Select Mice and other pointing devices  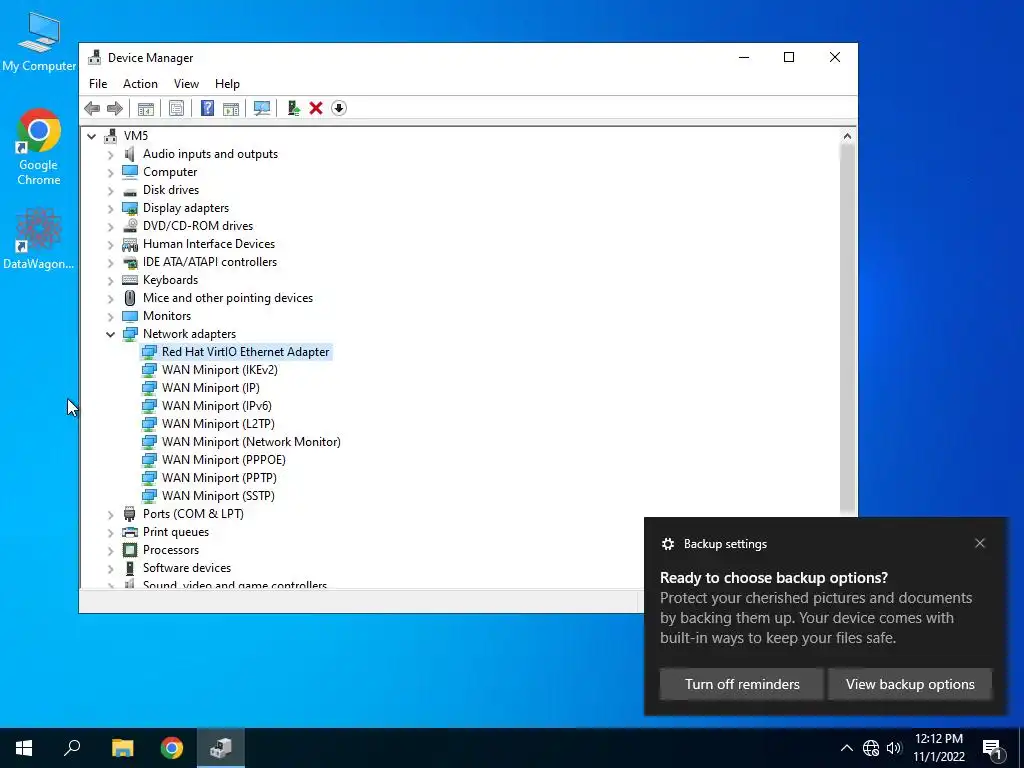(x=228, y=298)
